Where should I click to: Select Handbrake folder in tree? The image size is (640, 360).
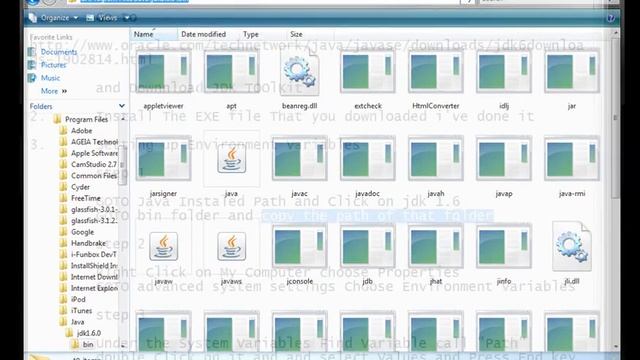88,243
